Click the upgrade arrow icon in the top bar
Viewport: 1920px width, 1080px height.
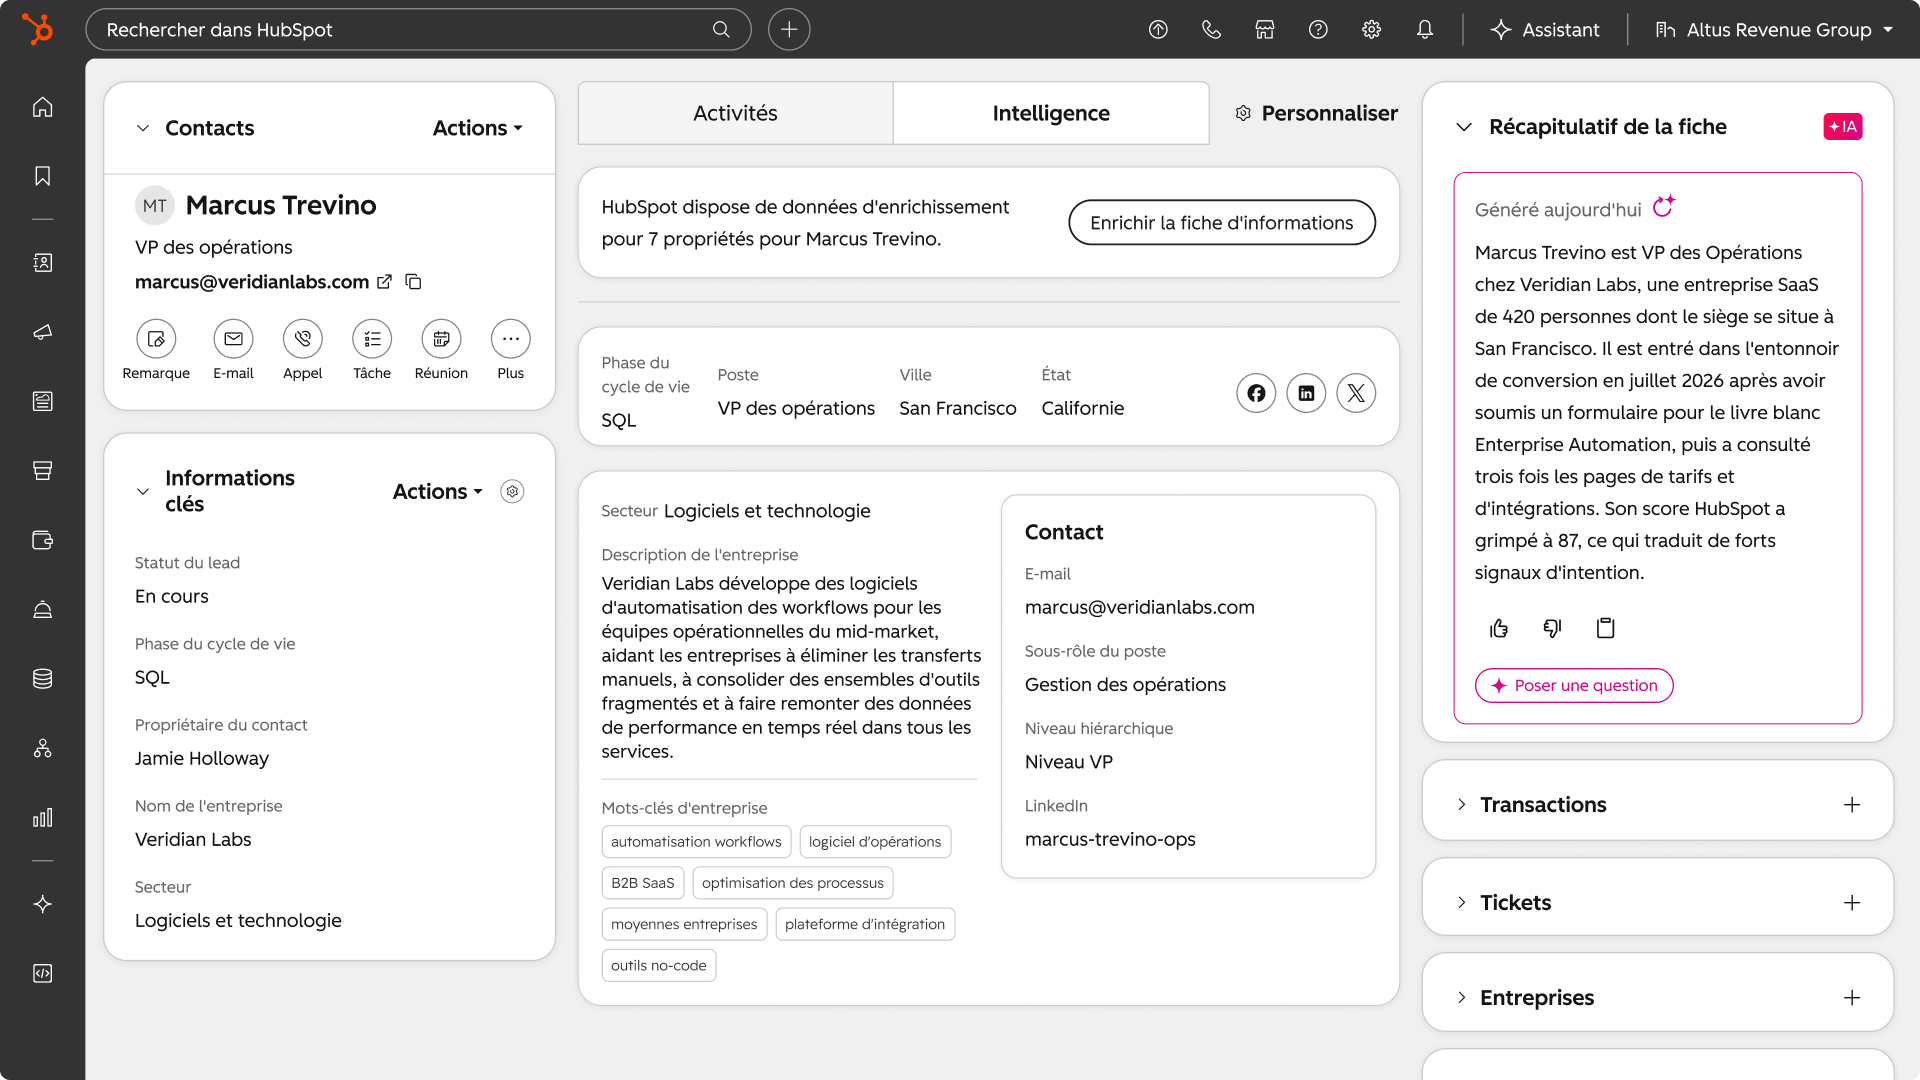1158,29
